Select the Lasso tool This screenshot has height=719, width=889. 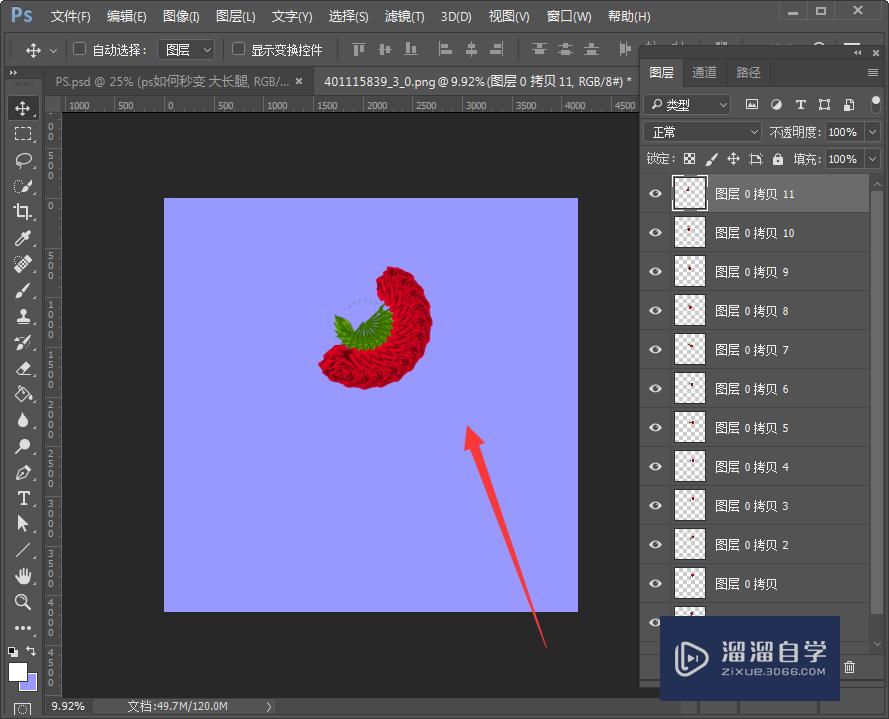pos(23,160)
